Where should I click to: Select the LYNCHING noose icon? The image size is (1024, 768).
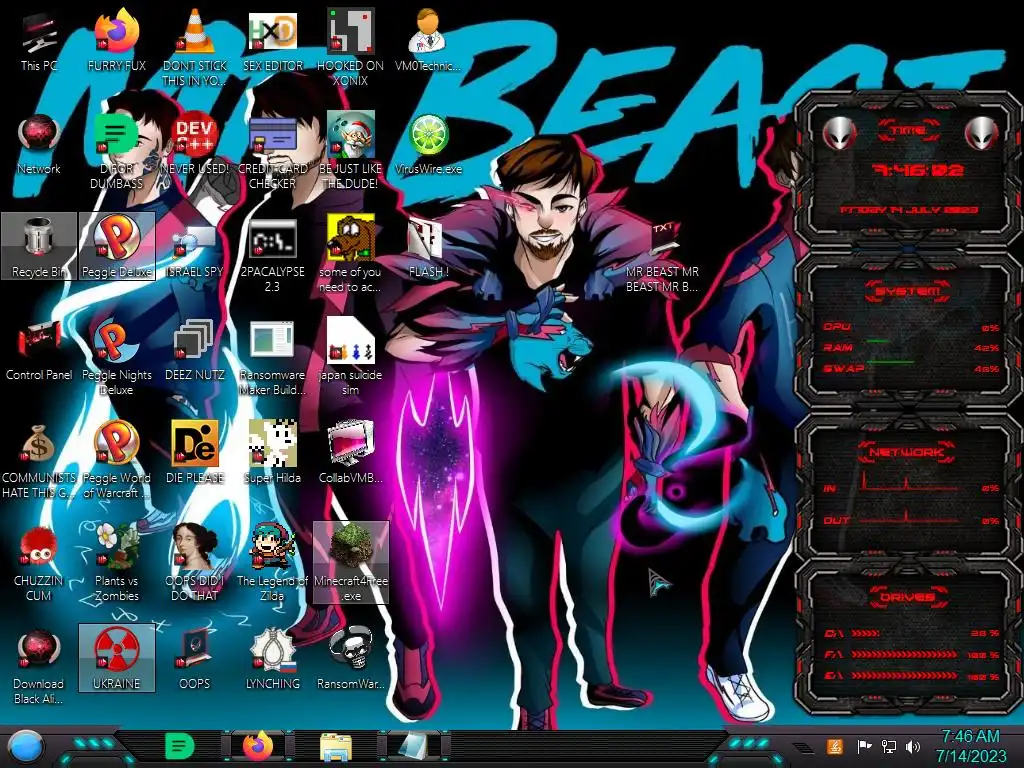272,660
